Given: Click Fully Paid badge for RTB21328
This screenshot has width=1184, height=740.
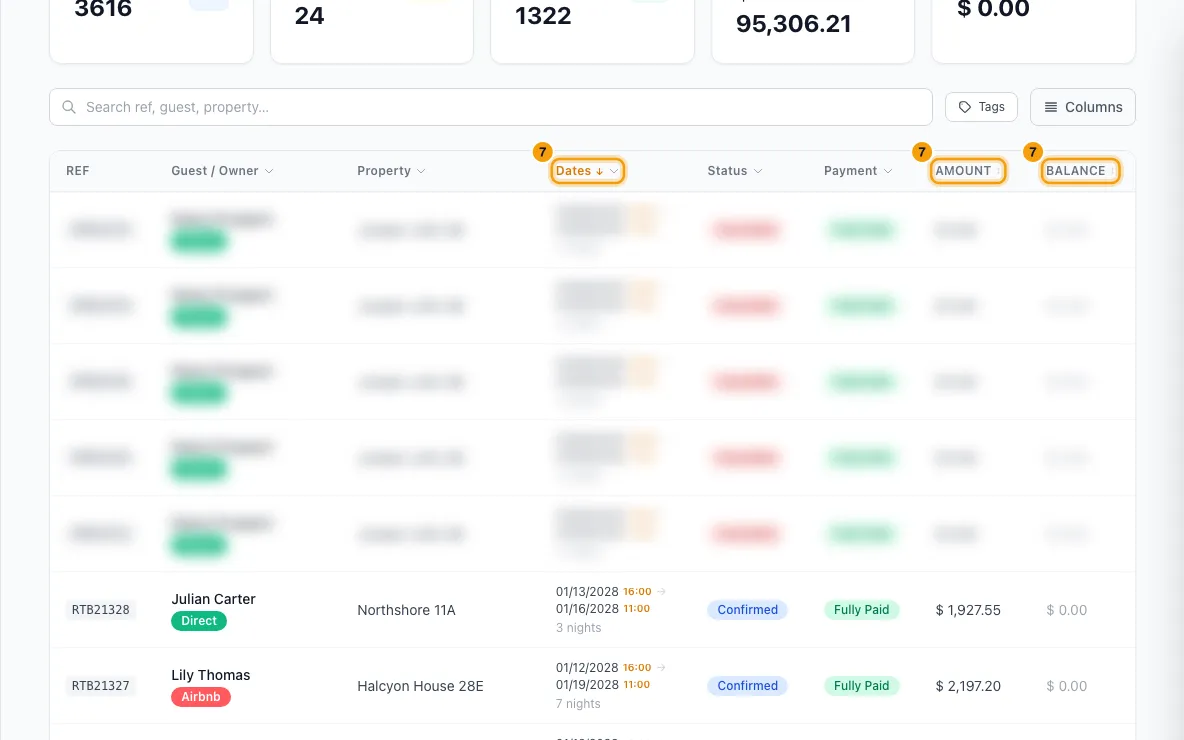Looking at the screenshot, I should click(861, 609).
